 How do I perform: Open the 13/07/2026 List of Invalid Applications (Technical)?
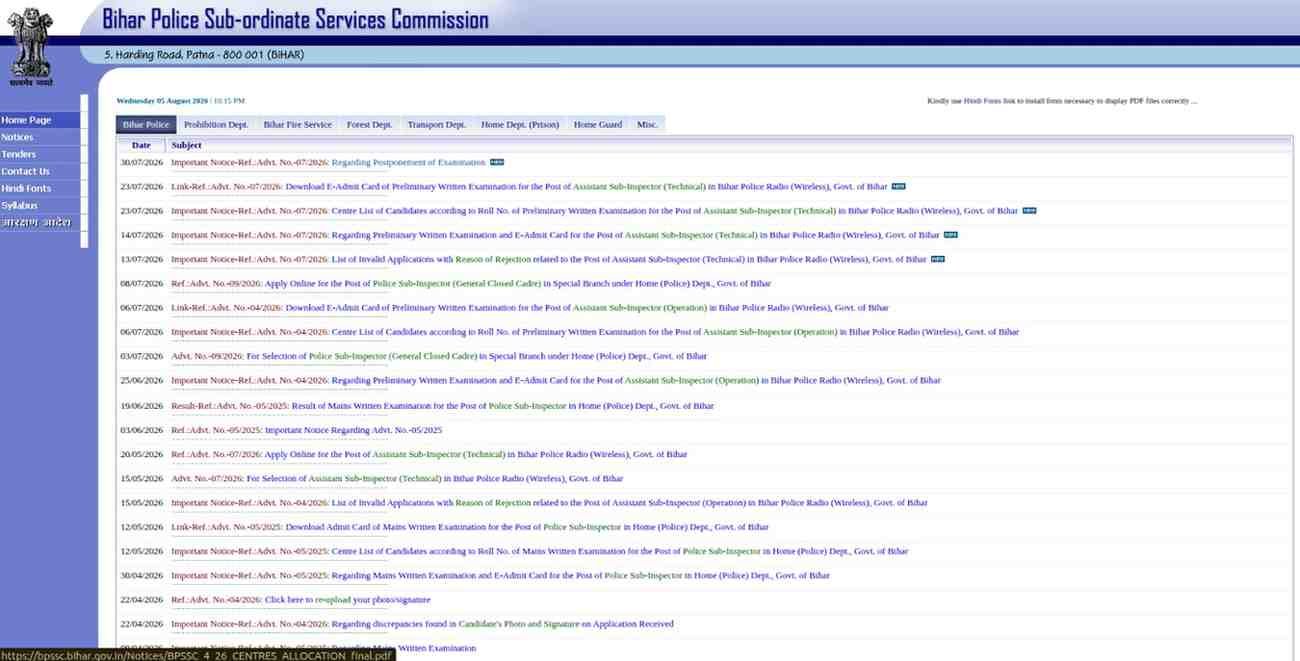(x=549, y=259)
